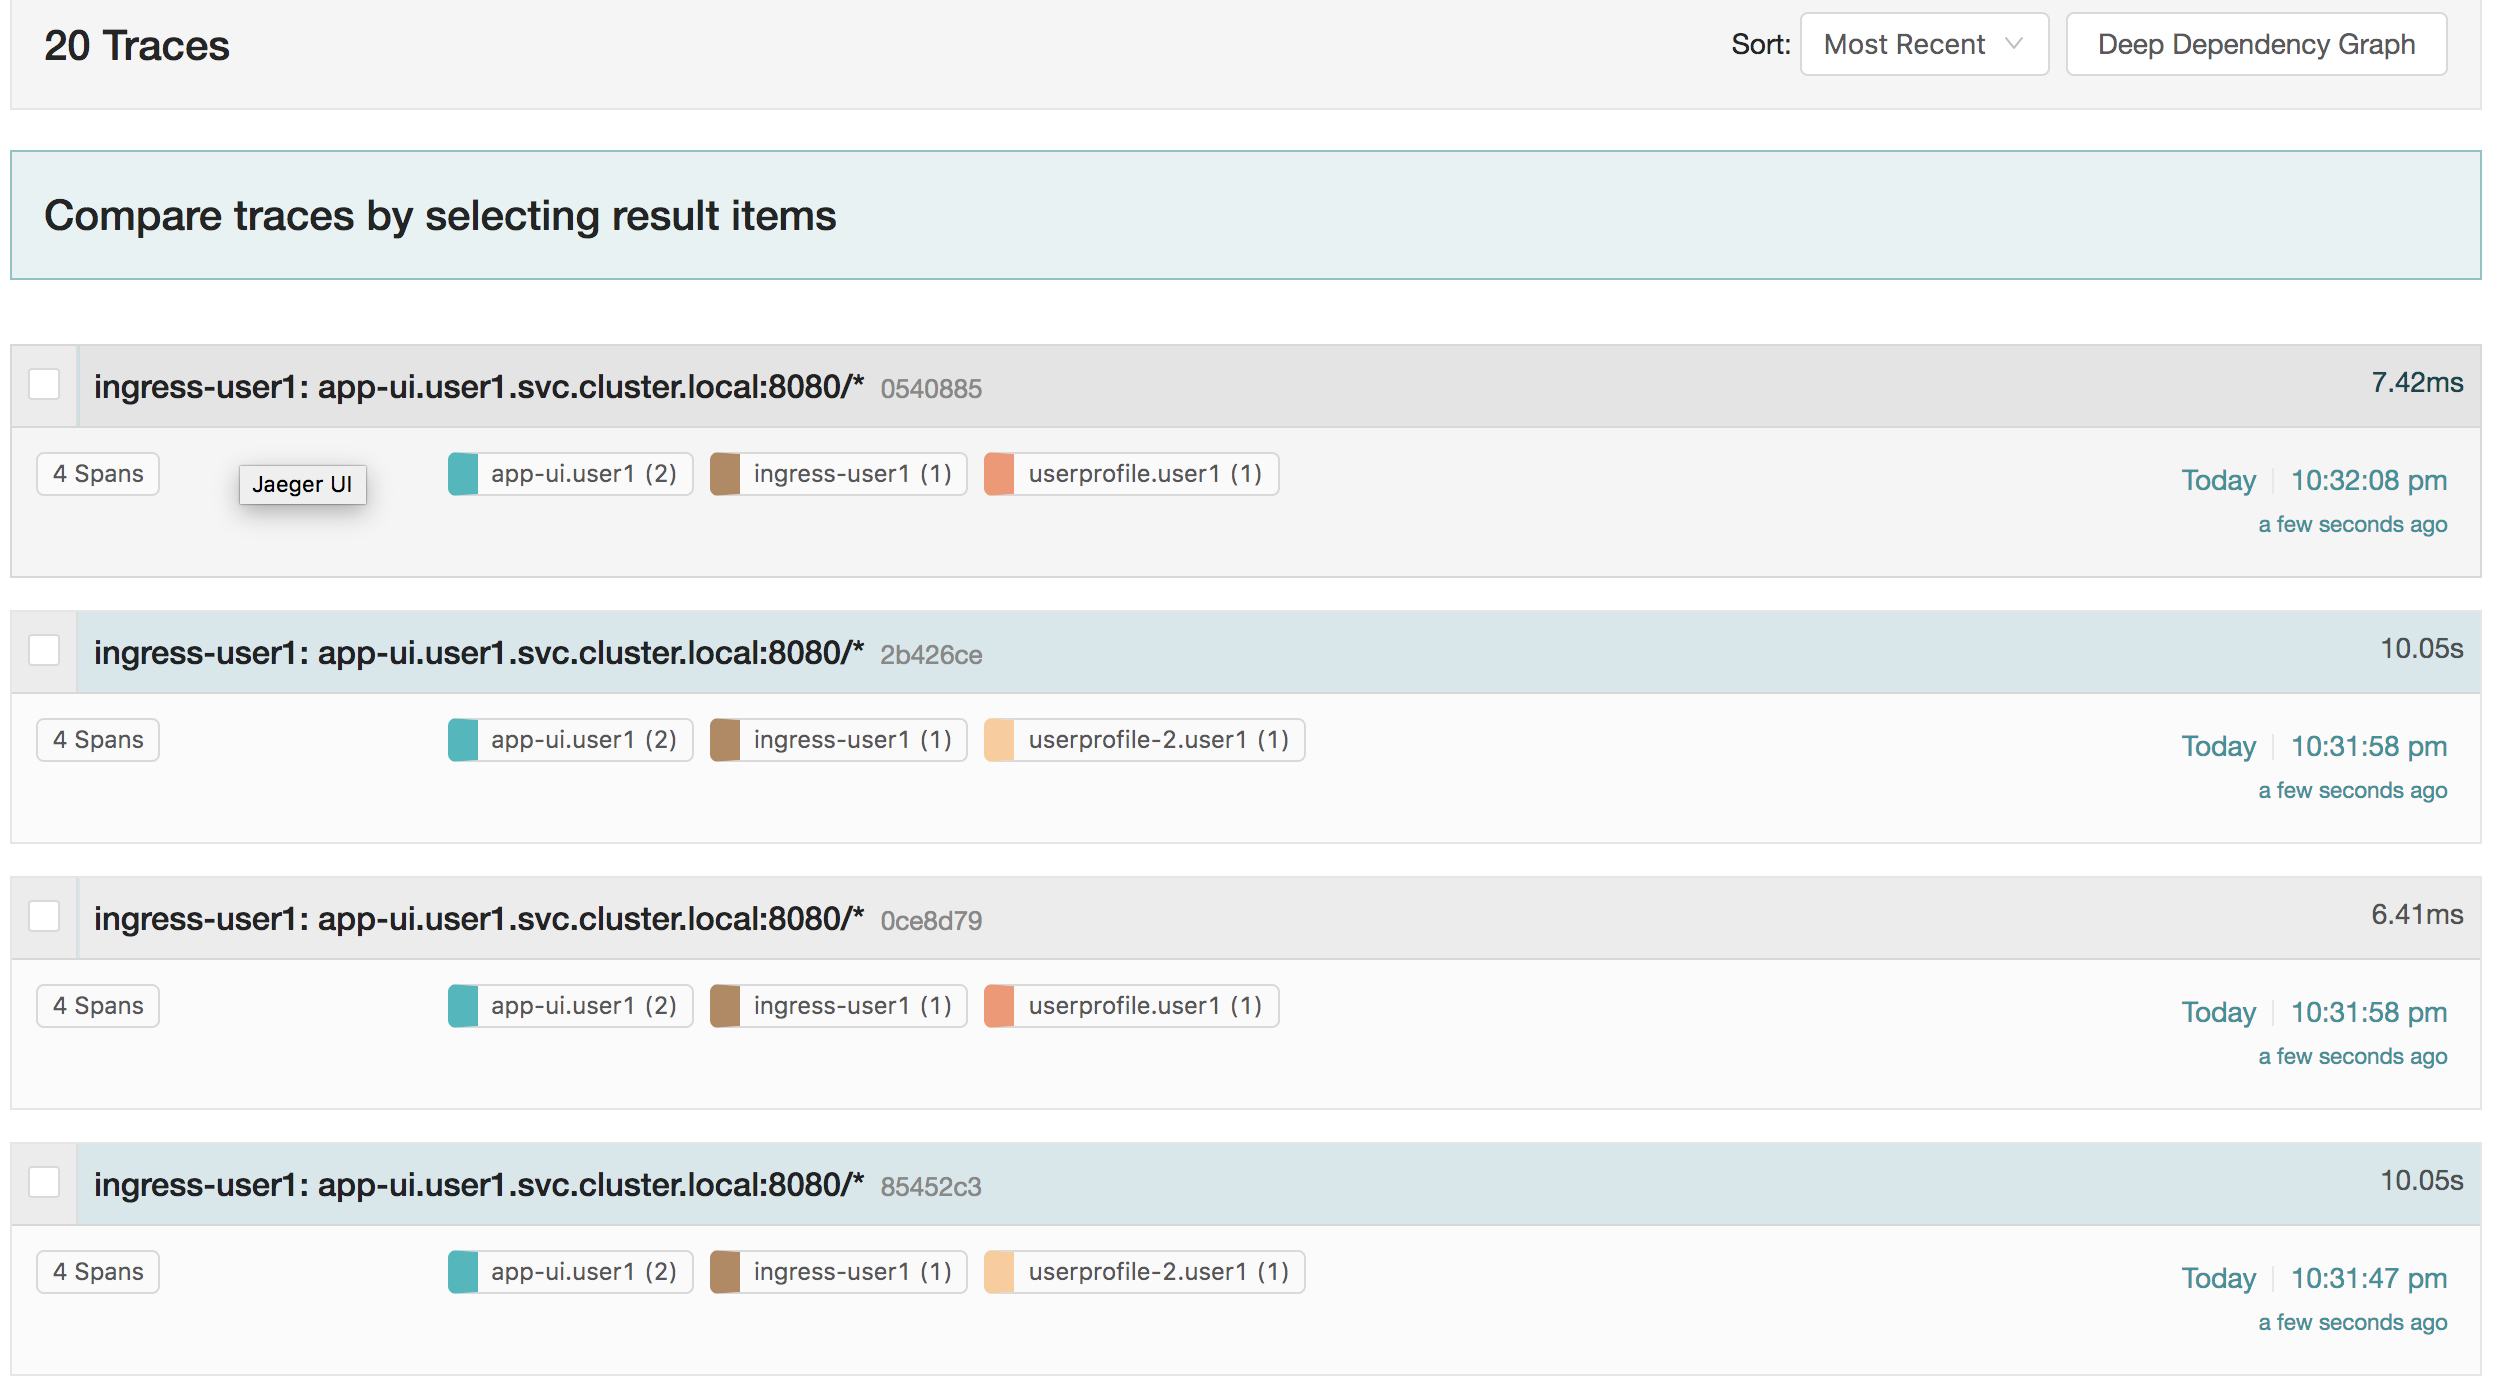The image size is (2510, 1394).
Task: Open trace 2b426ce lasting 10.05s
Action: pos(1279,652)
